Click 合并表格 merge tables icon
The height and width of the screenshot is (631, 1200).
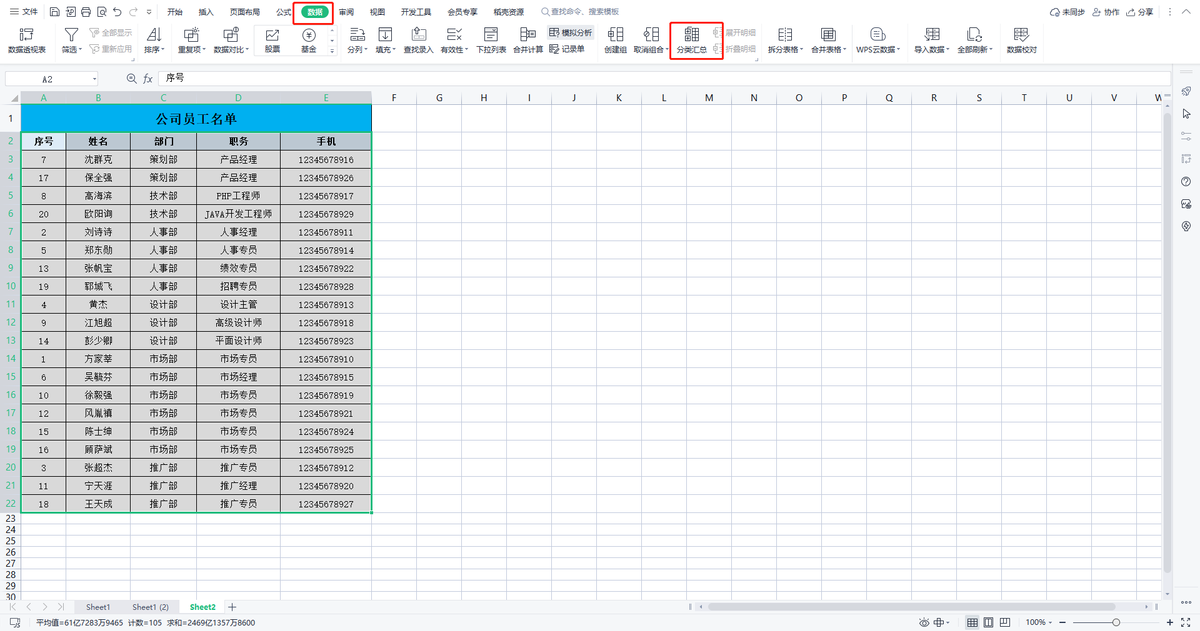[x=828, y=35]
